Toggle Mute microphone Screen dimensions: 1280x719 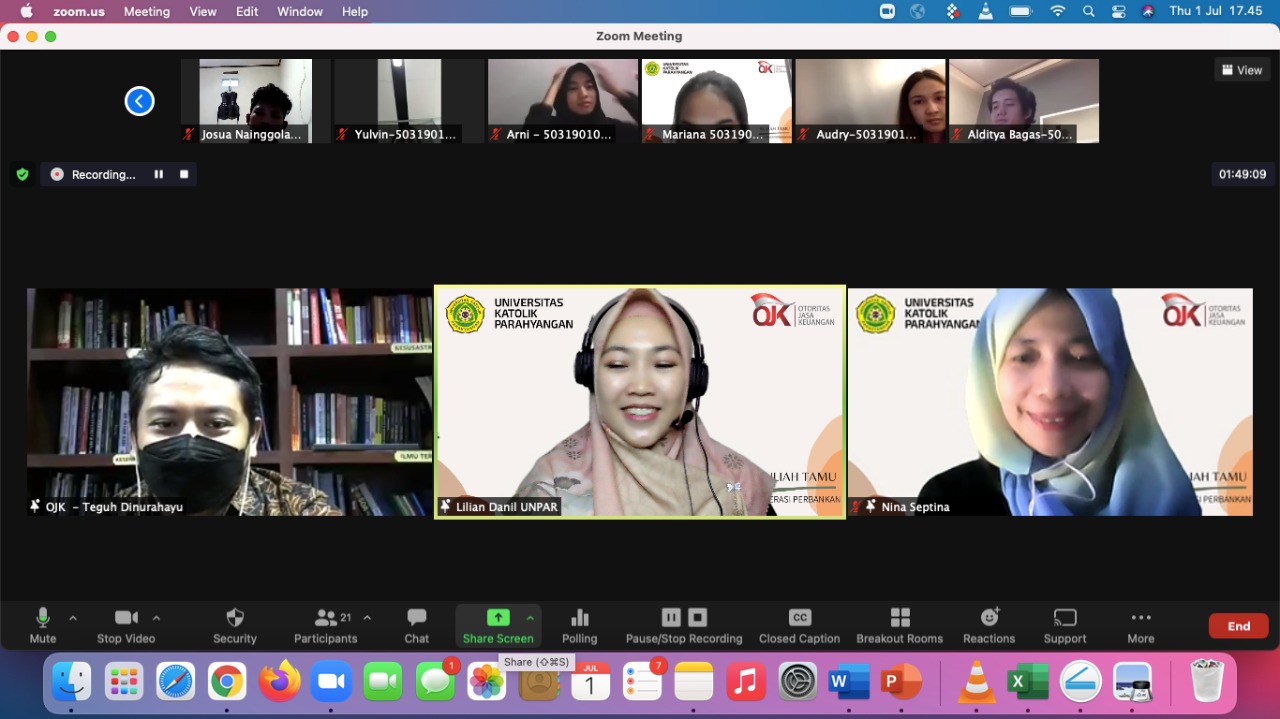[x=43, y=625]
